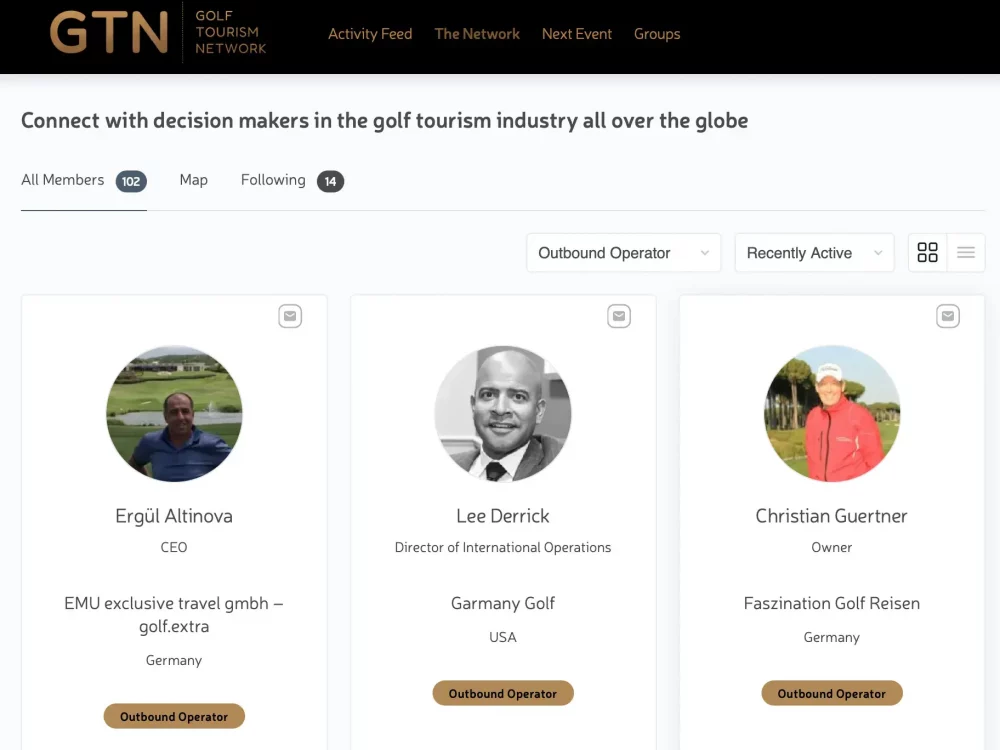Select the All Members tab

(x=63, y=180)
